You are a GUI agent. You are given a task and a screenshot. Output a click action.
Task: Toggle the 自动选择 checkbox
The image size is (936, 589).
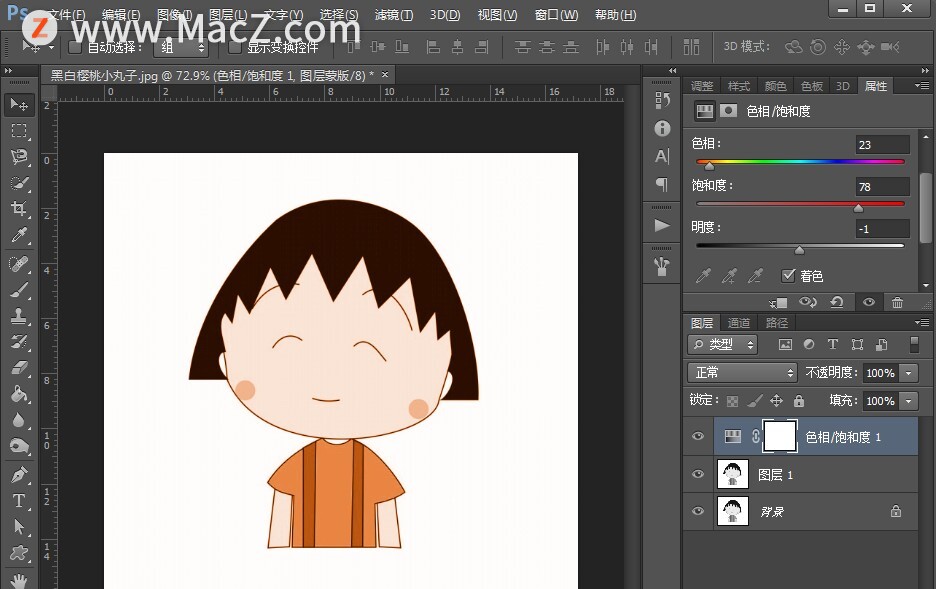(x=75, y=47)
